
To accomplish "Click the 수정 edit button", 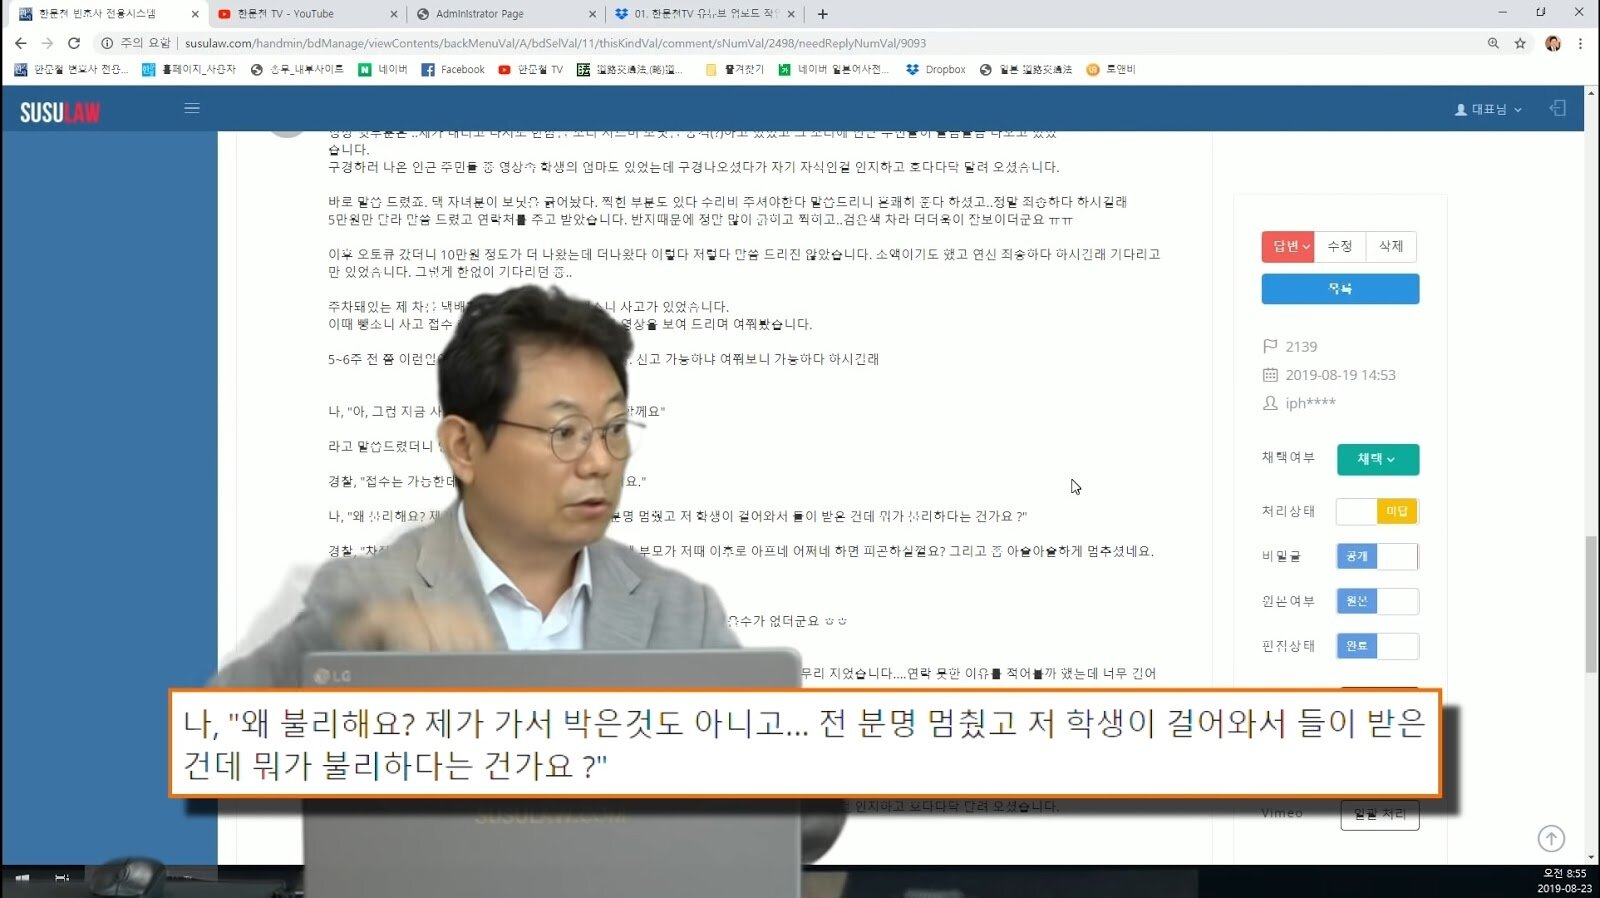I will pos(1340,246).
